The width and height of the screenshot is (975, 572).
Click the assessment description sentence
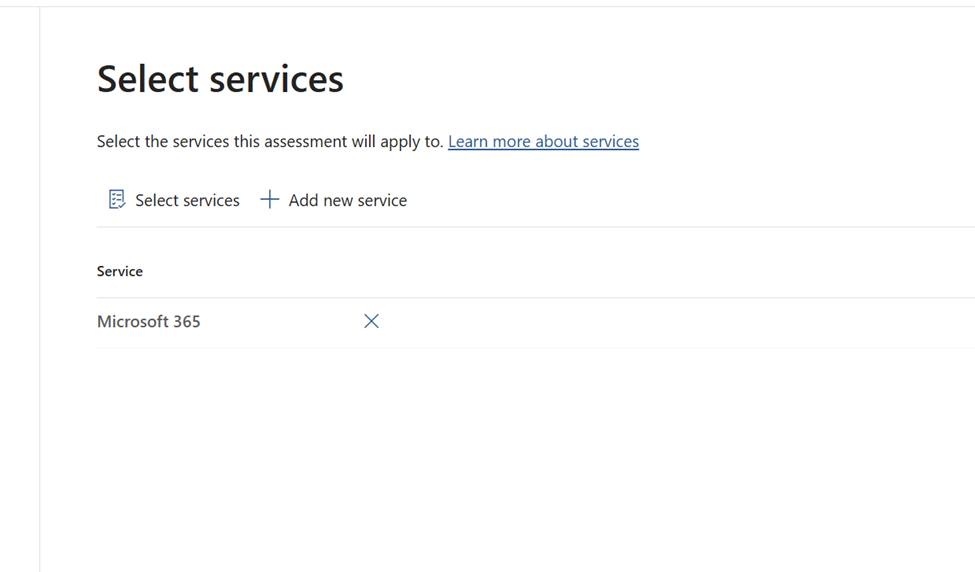(269, 141)
